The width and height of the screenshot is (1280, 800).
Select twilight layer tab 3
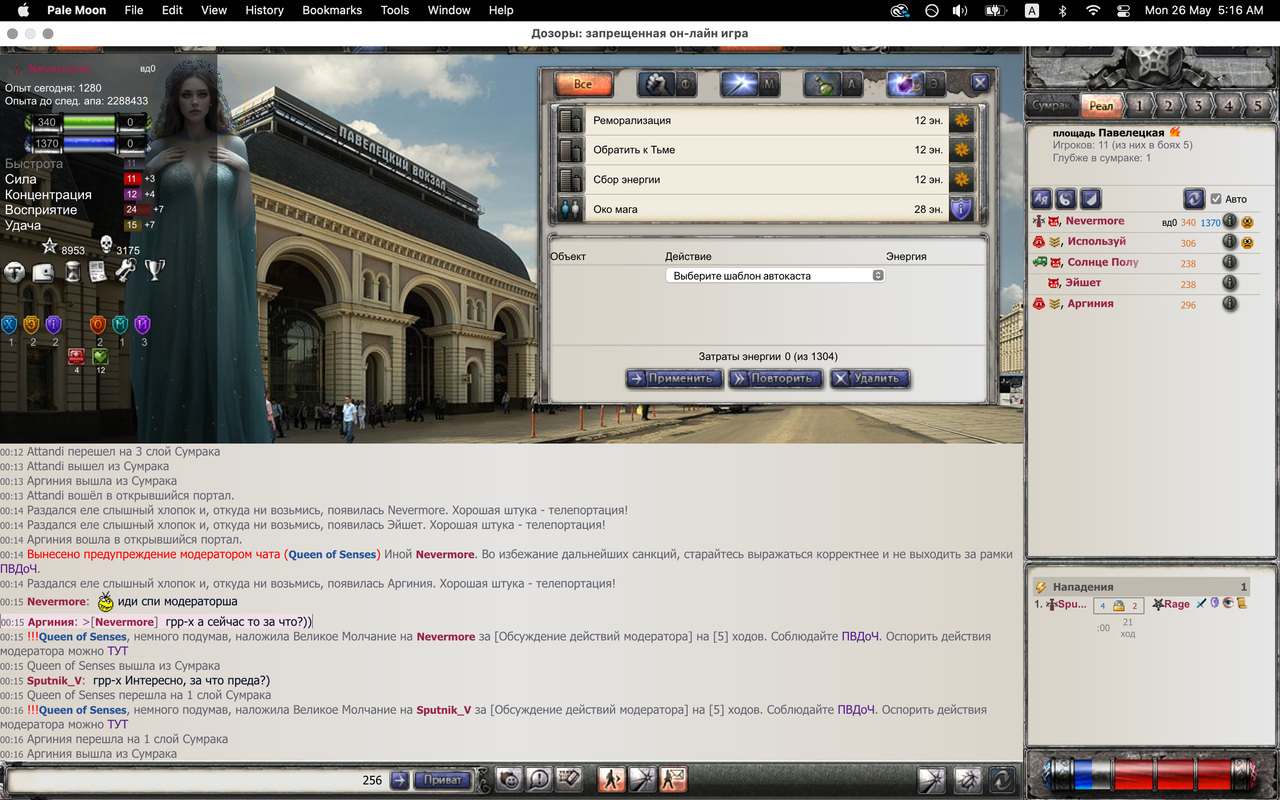1198,105
